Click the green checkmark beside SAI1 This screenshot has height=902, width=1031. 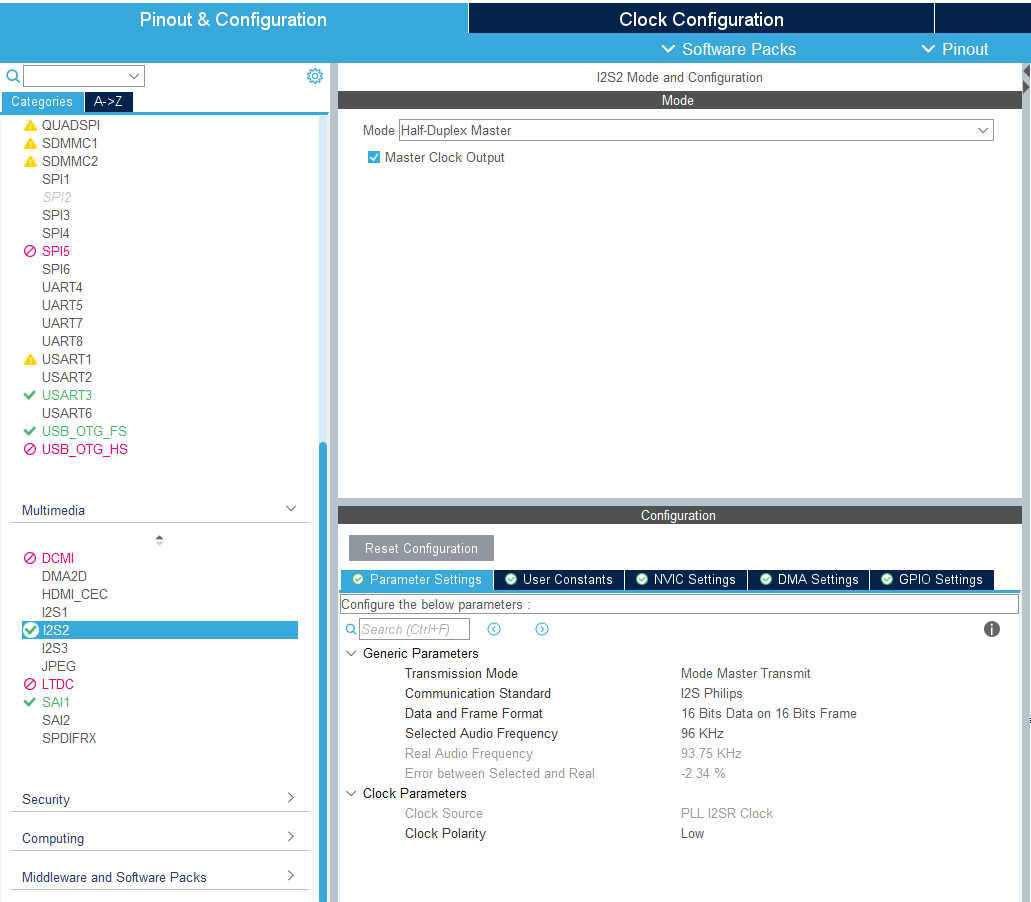coord(30,702)
